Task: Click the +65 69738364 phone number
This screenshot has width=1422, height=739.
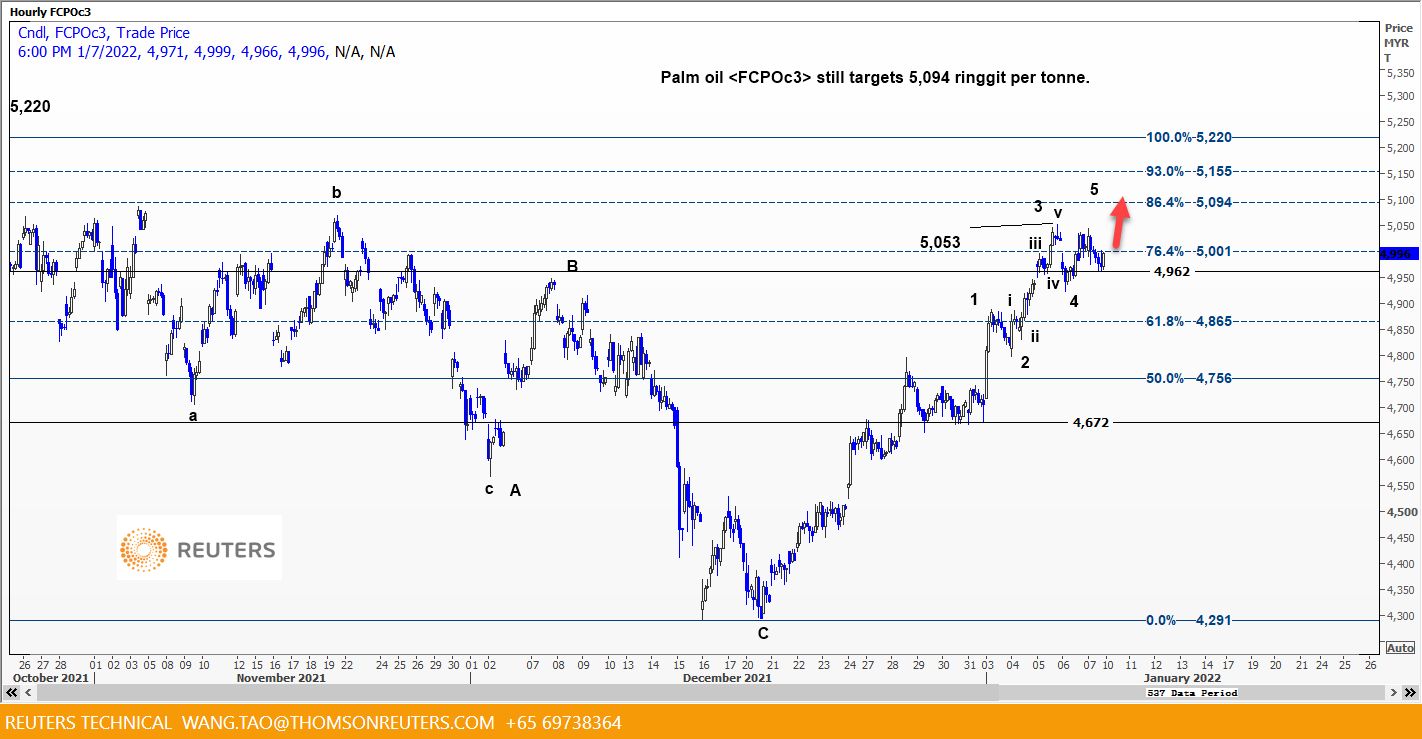Action: (564, 722)
